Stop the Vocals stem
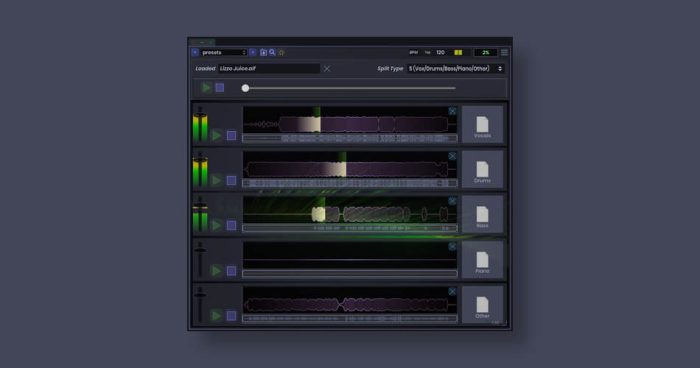 pos(231,135)
